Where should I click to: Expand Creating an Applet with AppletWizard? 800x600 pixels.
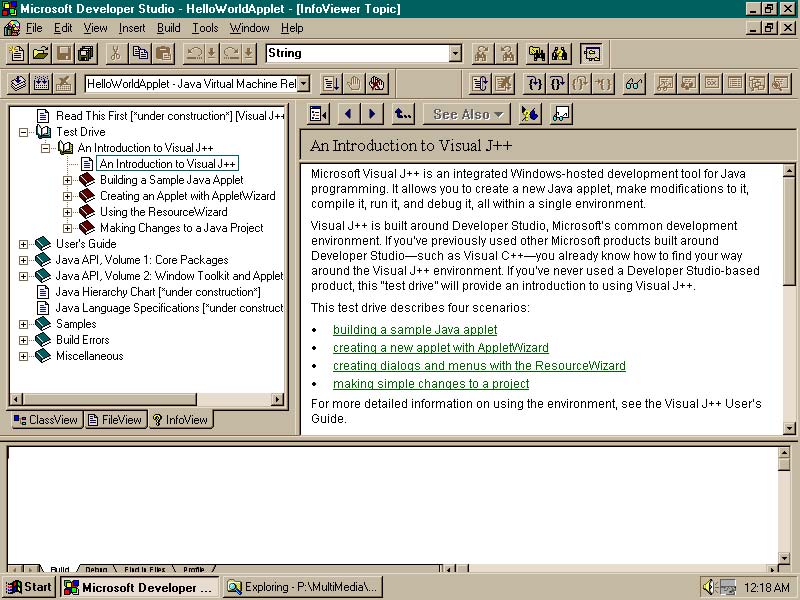pos(67,196)
